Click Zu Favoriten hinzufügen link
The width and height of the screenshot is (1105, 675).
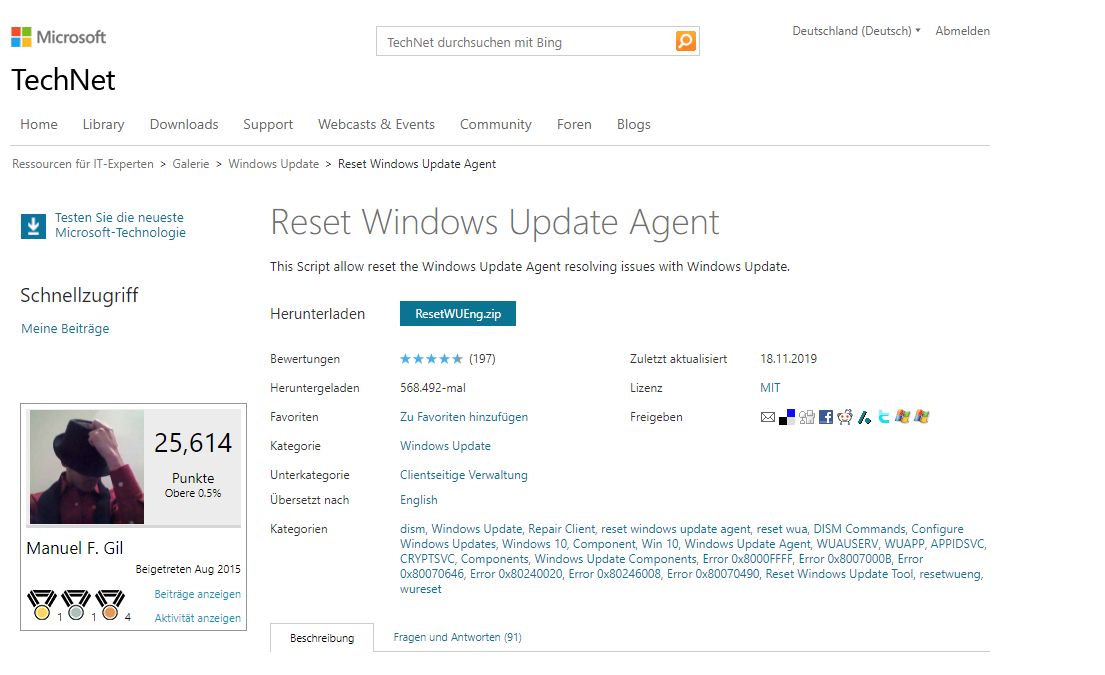464,417
